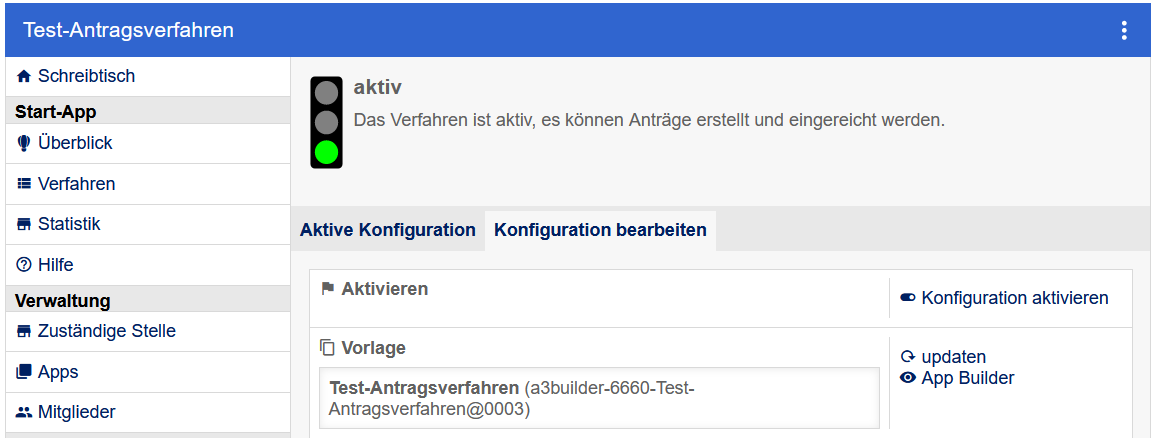
Task: Toggle Konfiguration aktivieren switch
Action: 908,298
